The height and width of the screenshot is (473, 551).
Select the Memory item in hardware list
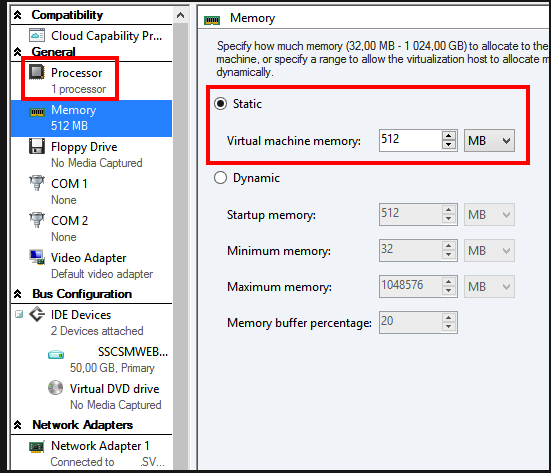click(91, 118)
